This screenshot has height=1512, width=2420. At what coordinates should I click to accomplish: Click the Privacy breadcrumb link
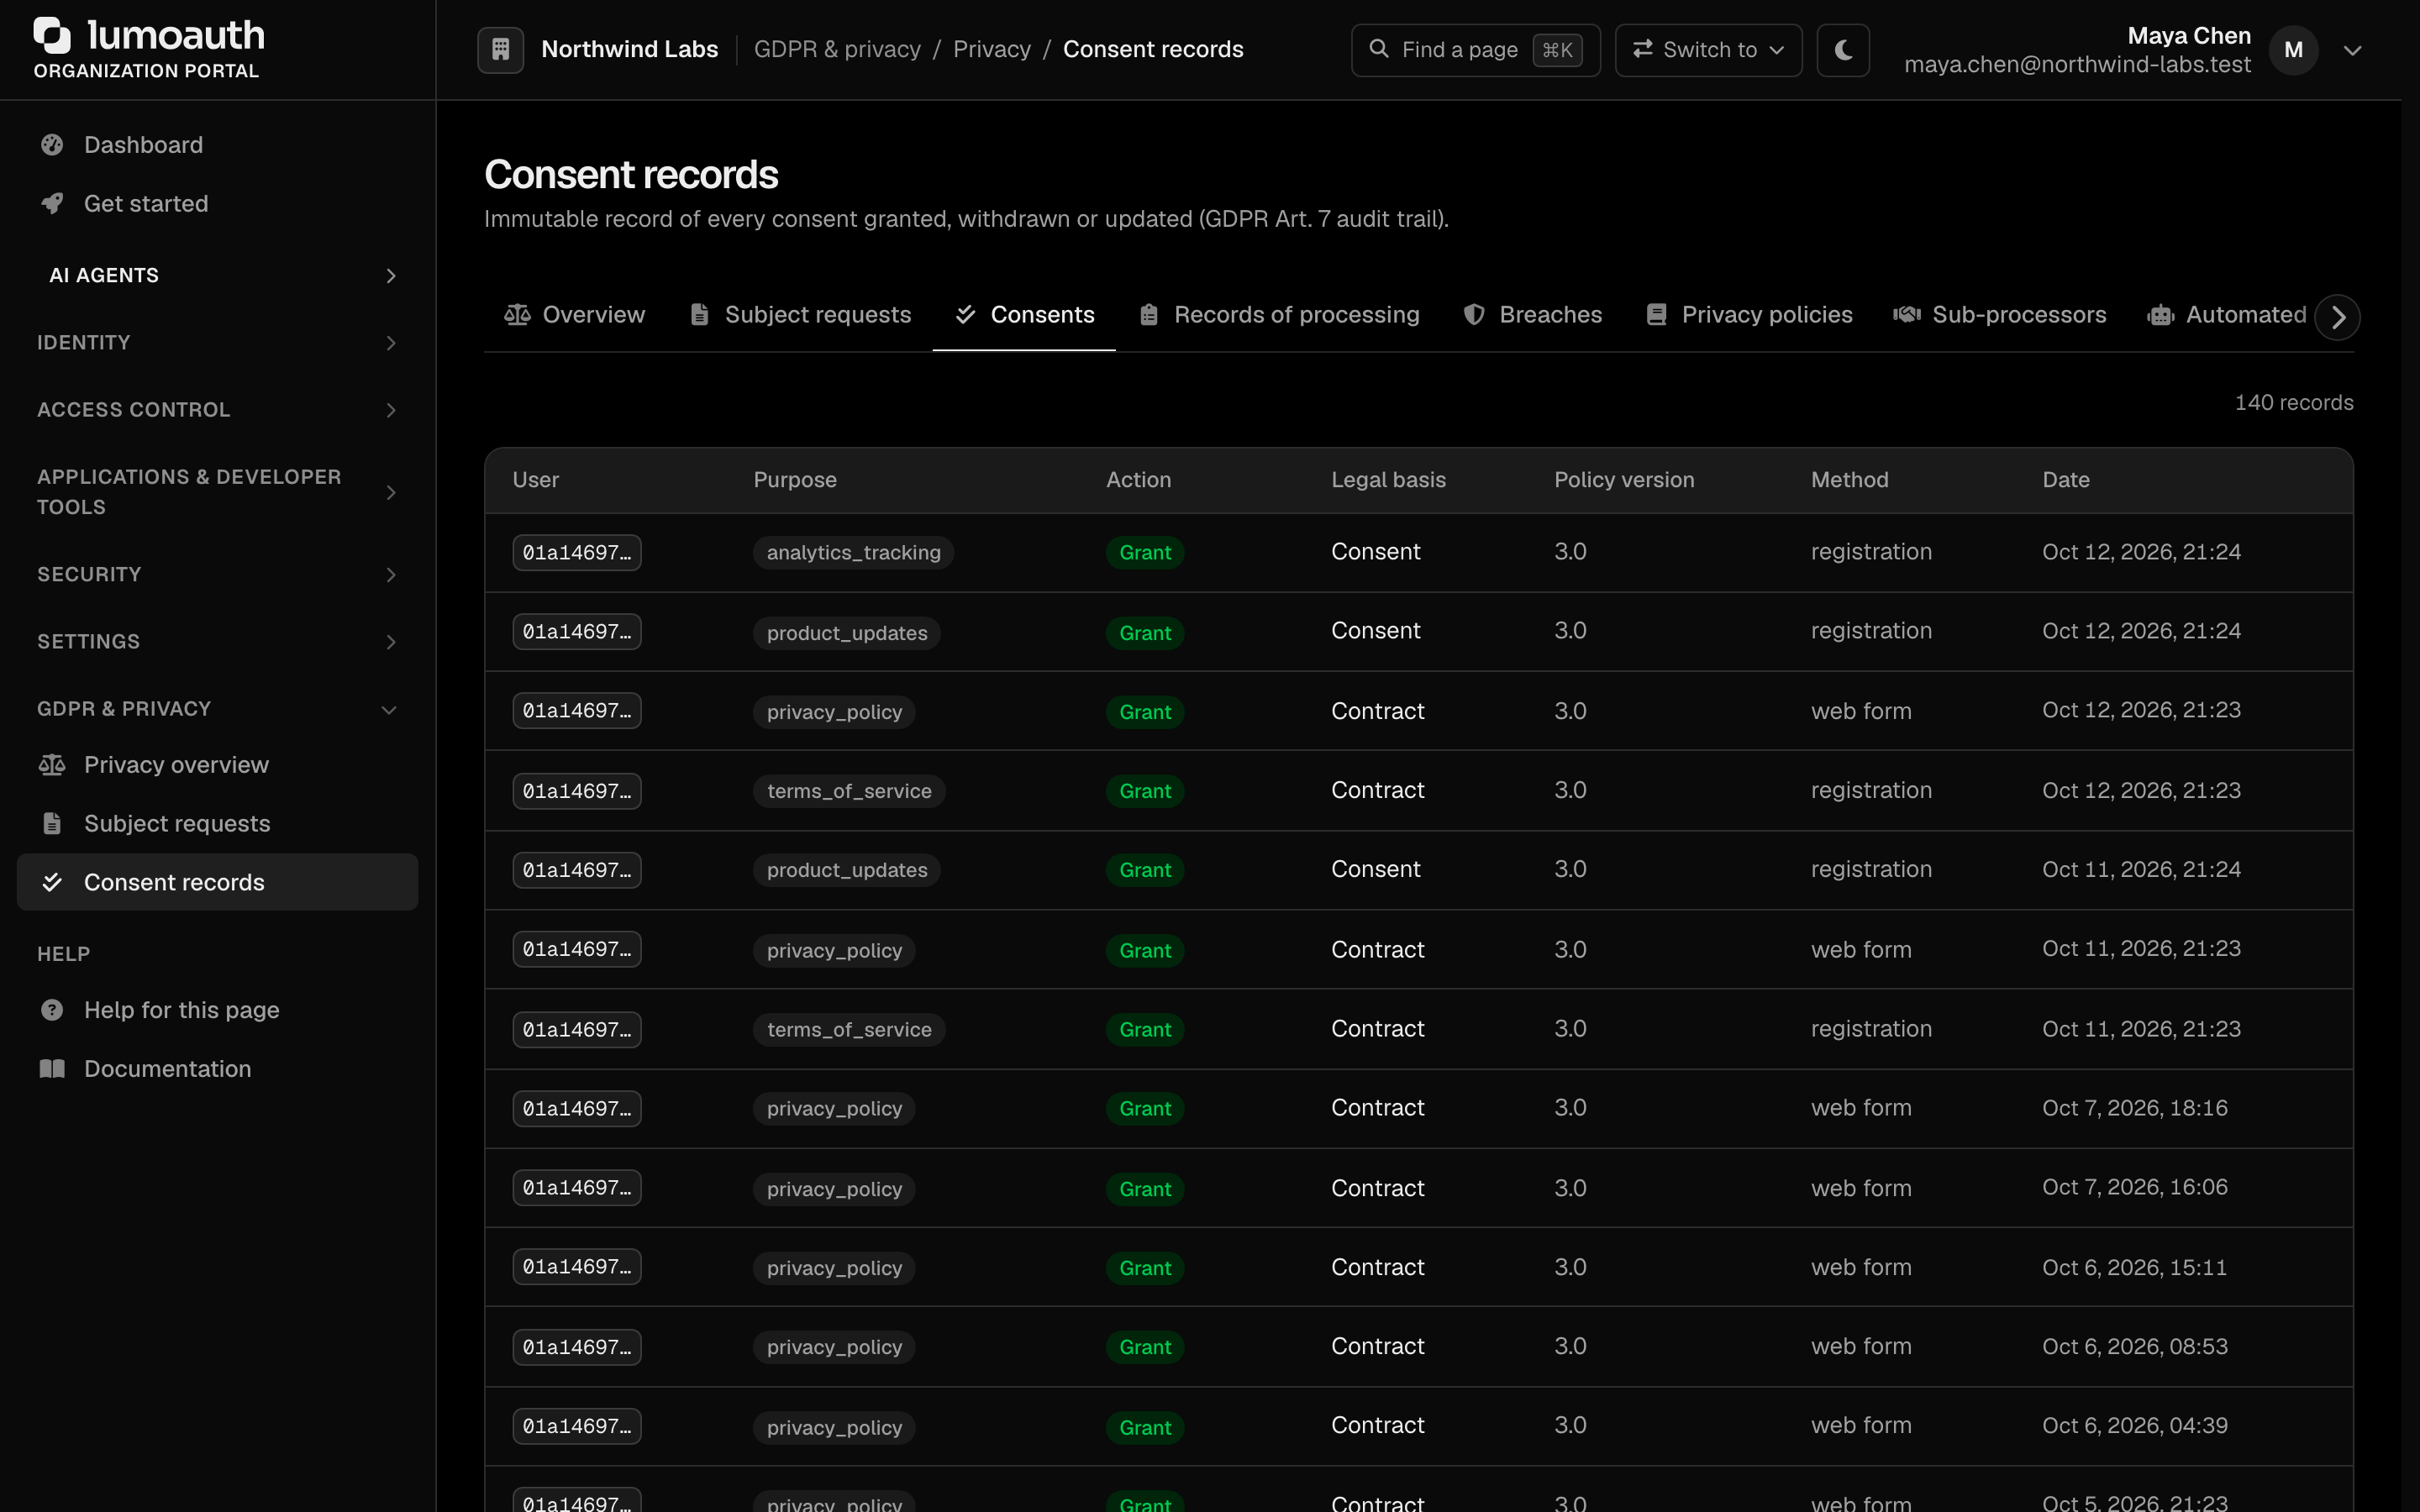(x=991, y=49)
